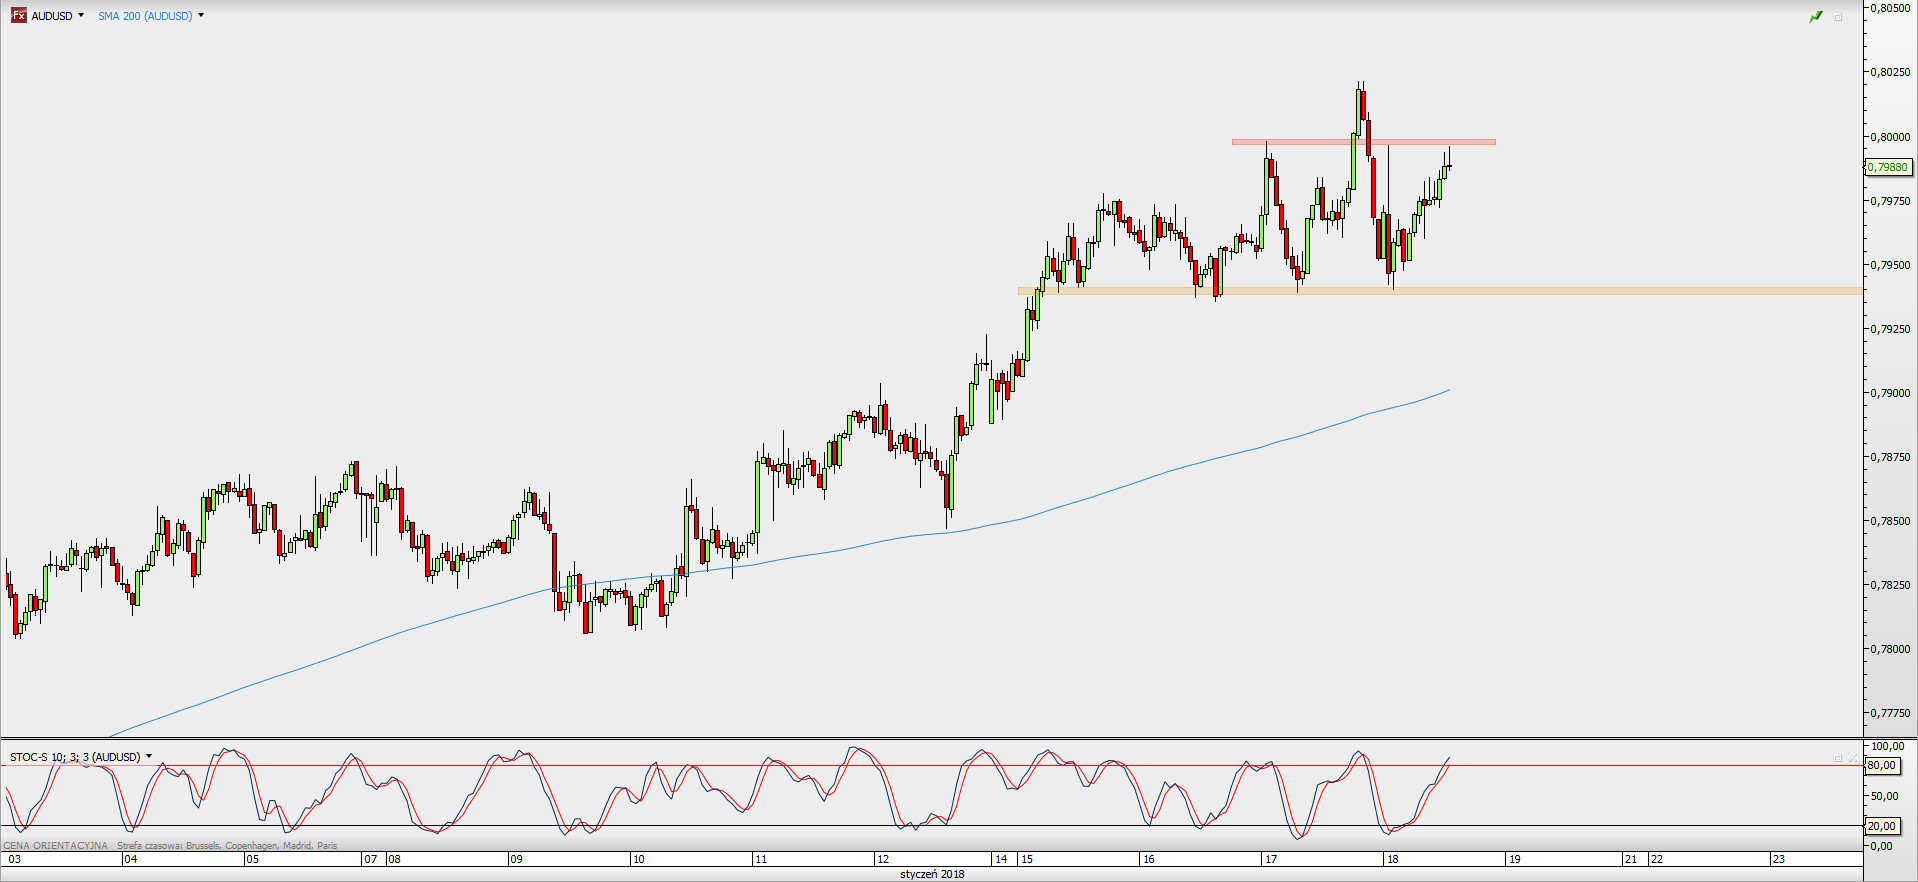1918x882 pixels.
Task: Click the 0,80500 price axis label
Action: click(1890, 8)
